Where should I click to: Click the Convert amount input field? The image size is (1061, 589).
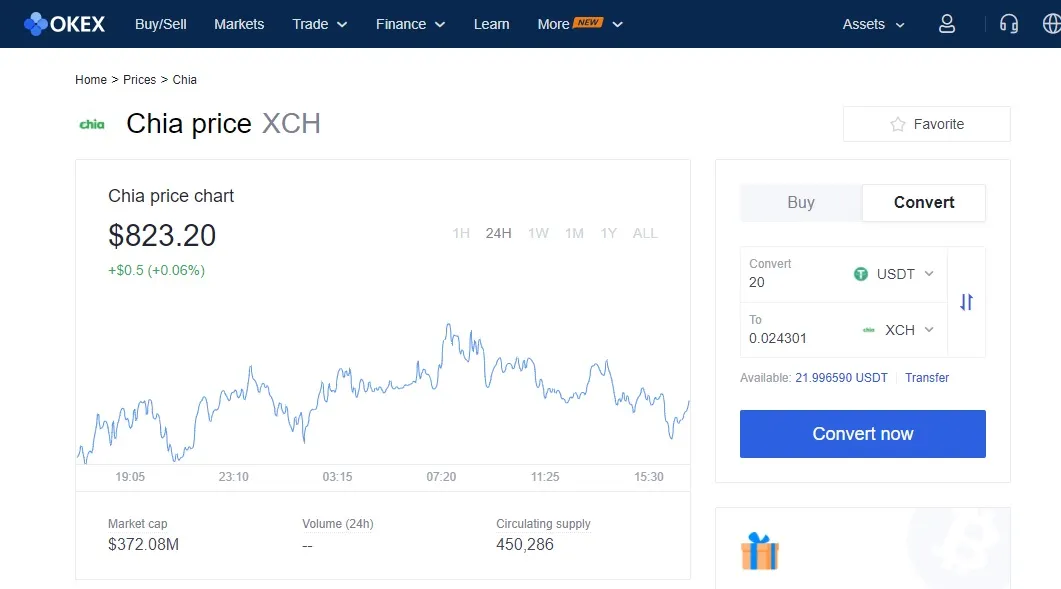[790, 280]
